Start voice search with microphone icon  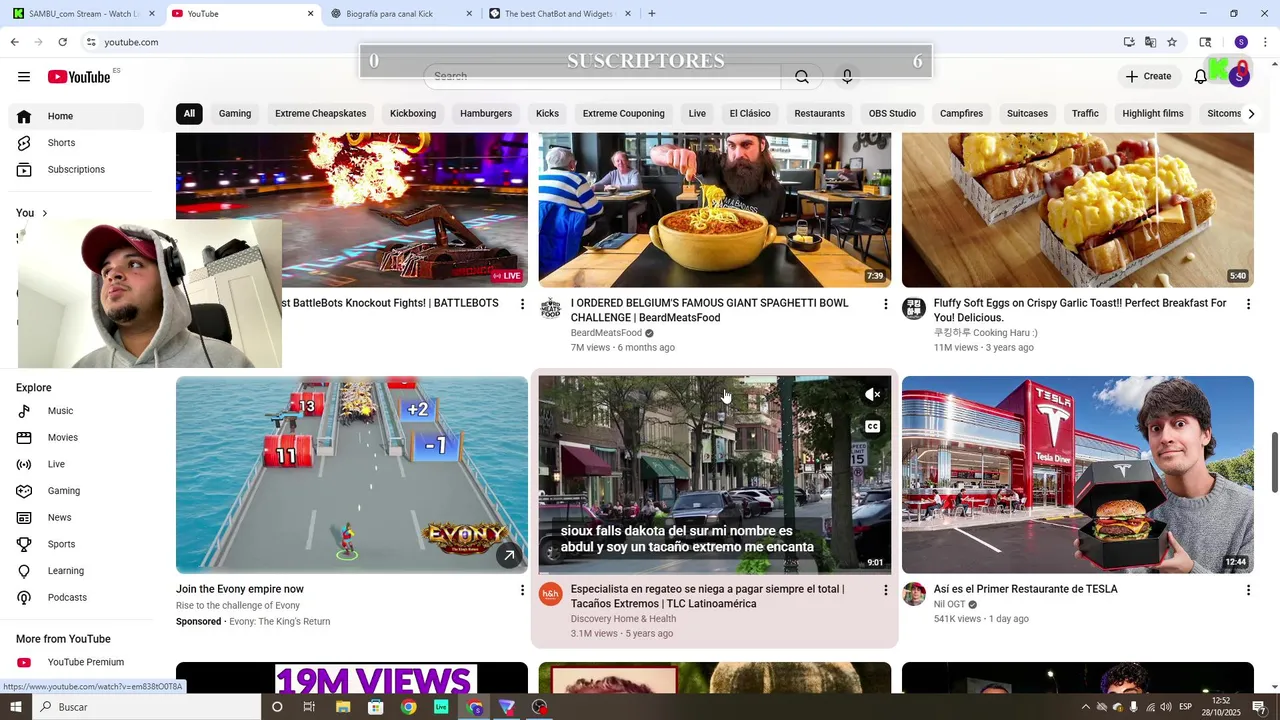point(847,77)
